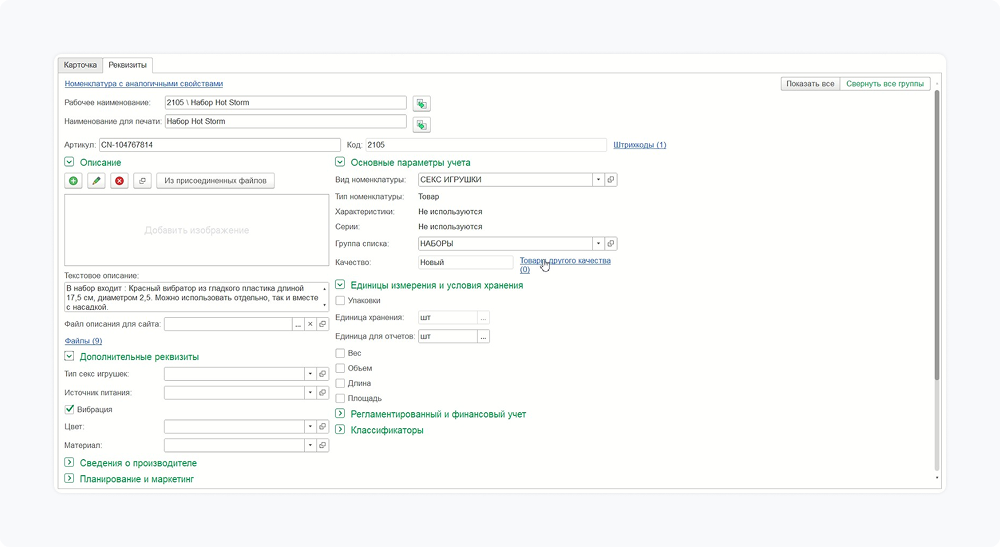Open image icon next to delete button
This screenshot has height=547, width=1000.
point(142,180)
